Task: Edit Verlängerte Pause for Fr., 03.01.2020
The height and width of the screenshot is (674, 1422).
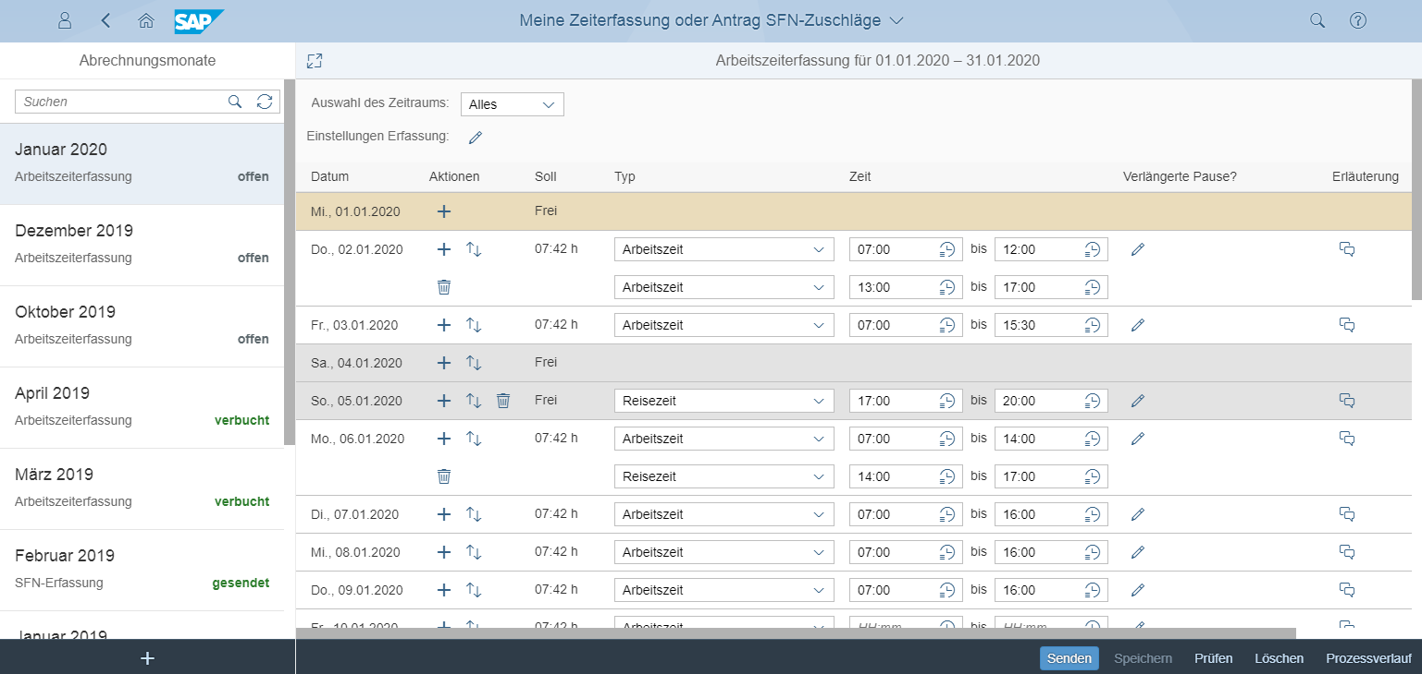Action: 1137,324
